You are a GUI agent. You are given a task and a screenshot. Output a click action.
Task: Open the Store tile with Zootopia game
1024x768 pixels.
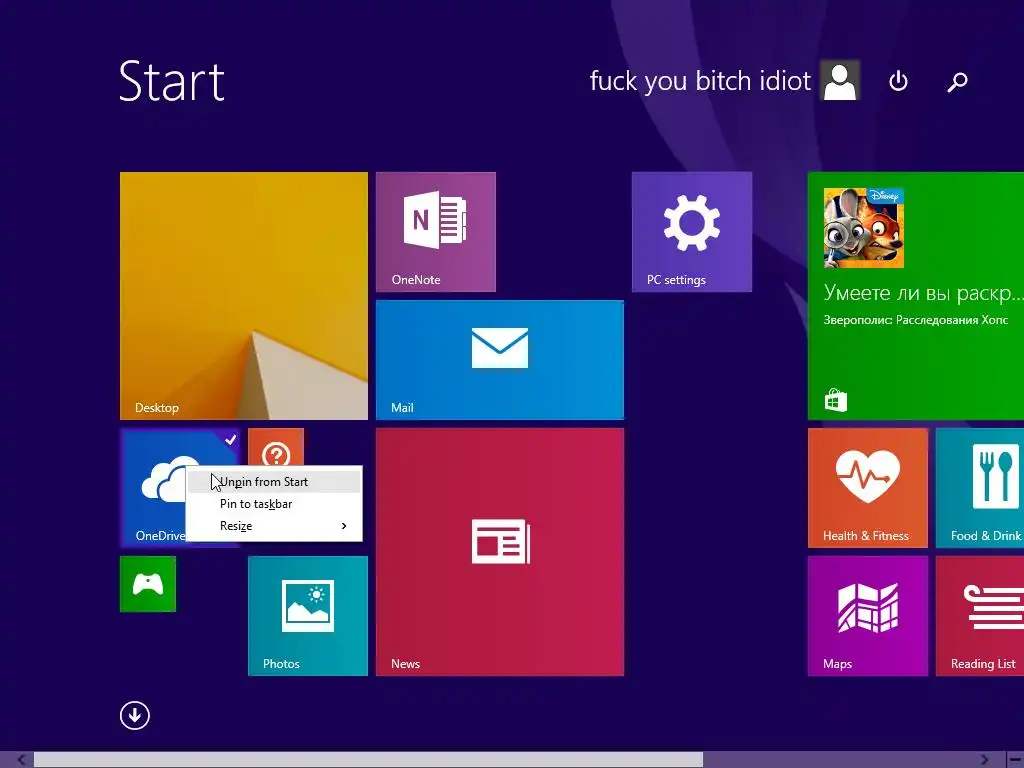(x=916, y=296)
